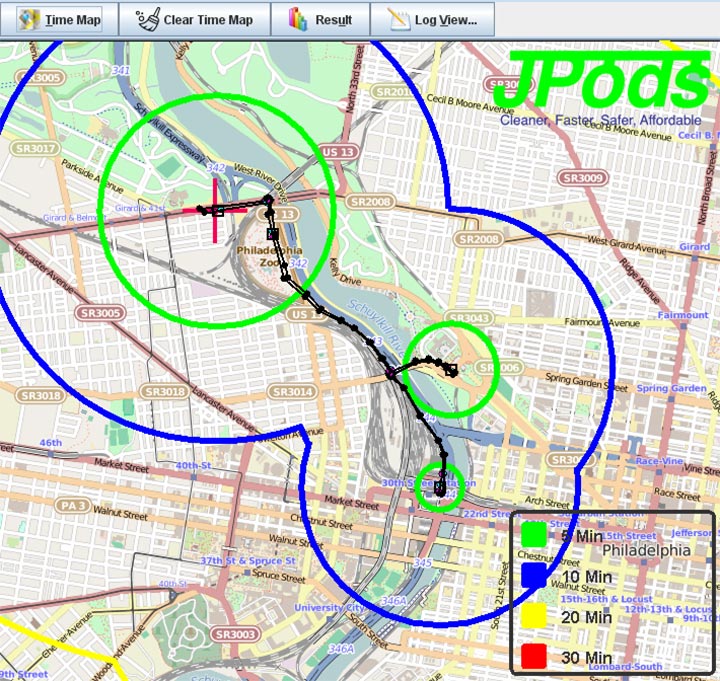Click the SR3009 route shield
Screen dimensions: 720x681
[582, 178]
